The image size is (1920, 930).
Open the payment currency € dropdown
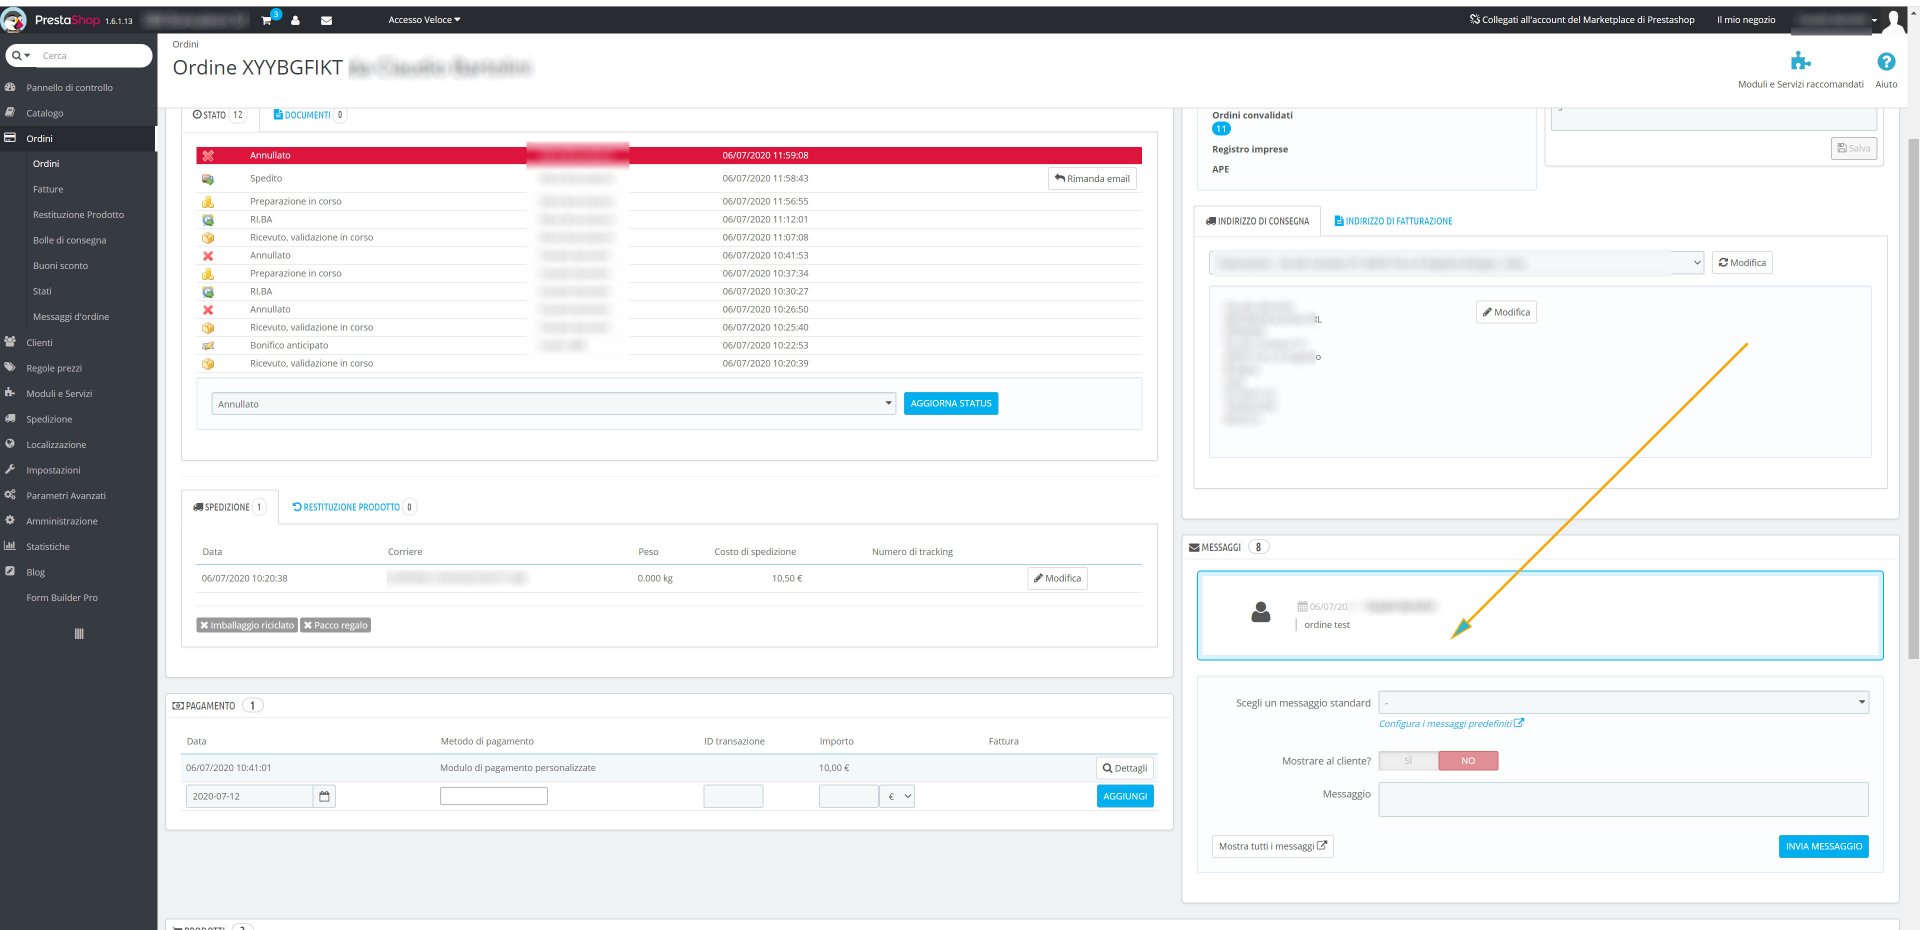897,796
